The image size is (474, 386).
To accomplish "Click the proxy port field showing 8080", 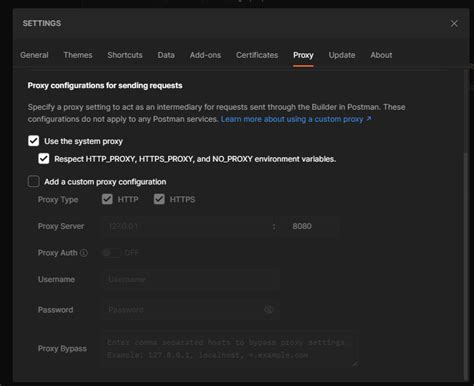I will tap(309, 226).
